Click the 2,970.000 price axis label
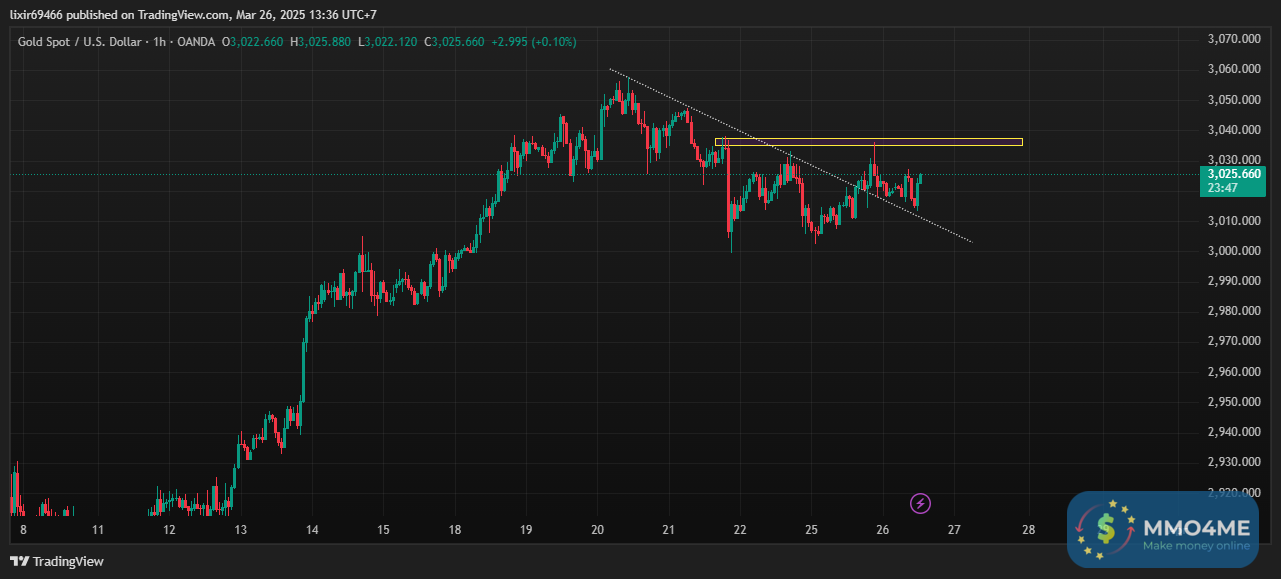The height and width of the screenshot is (579, 1281). coord(1233,341)
